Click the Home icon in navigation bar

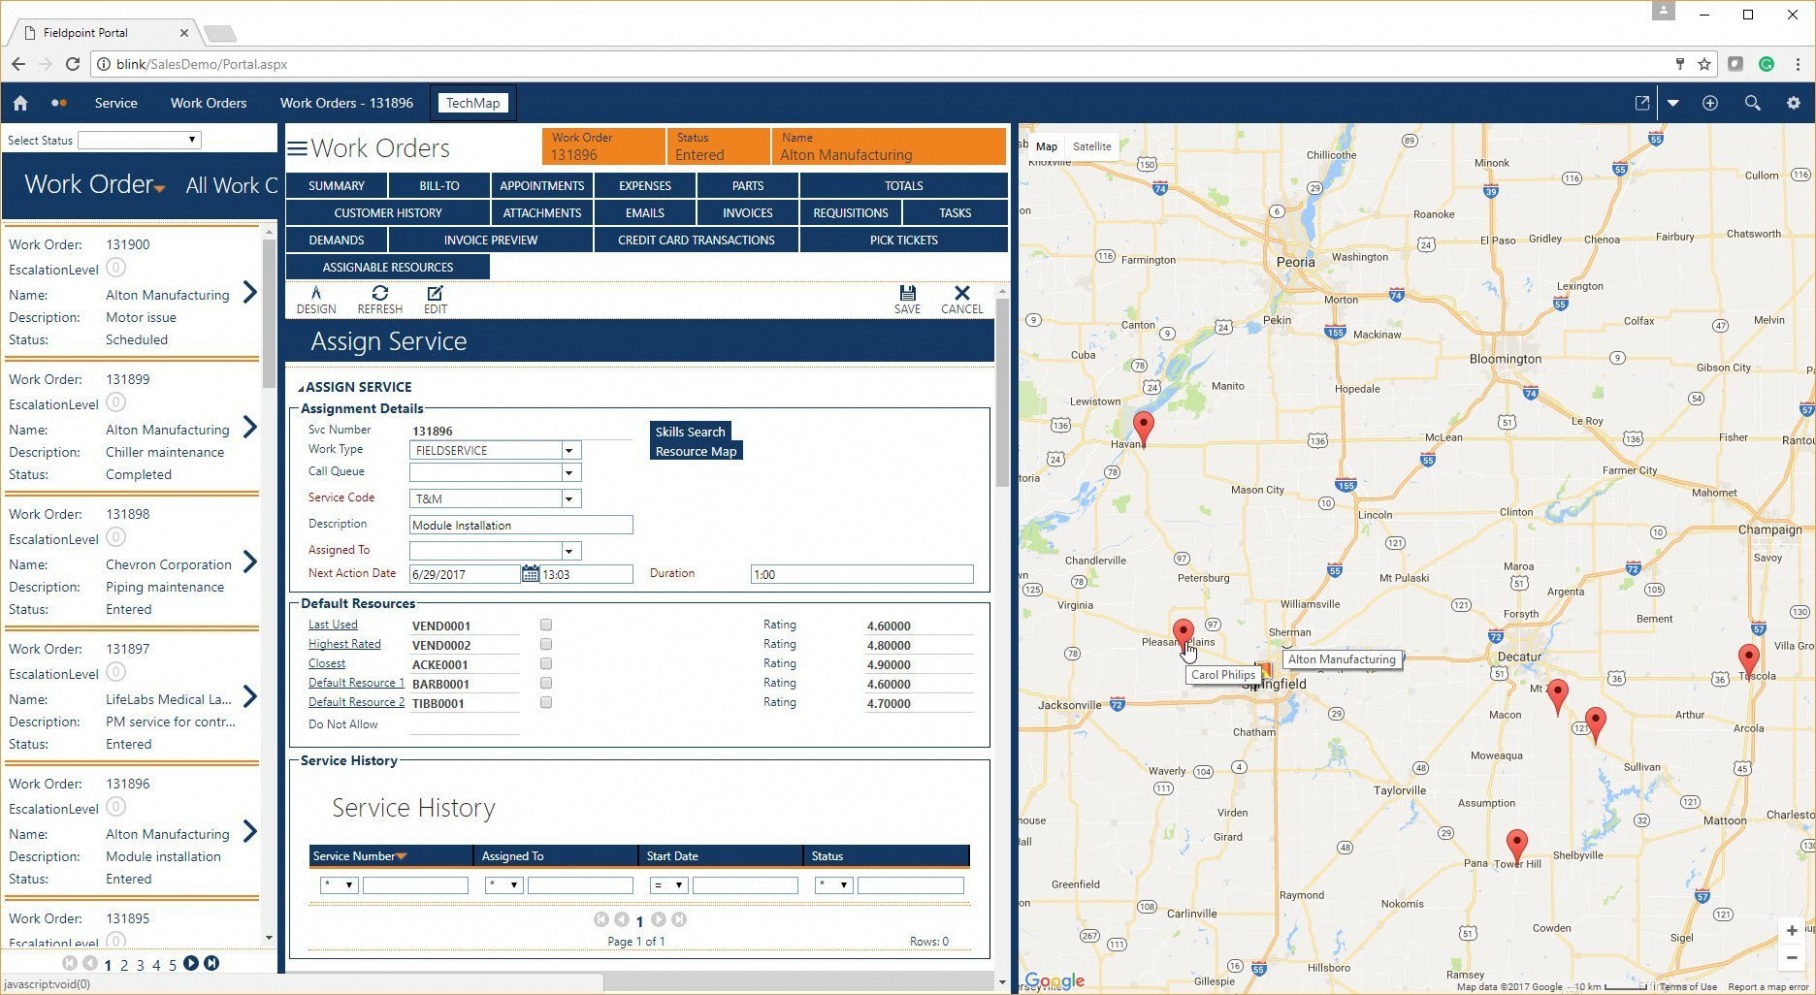click(20, 103)
